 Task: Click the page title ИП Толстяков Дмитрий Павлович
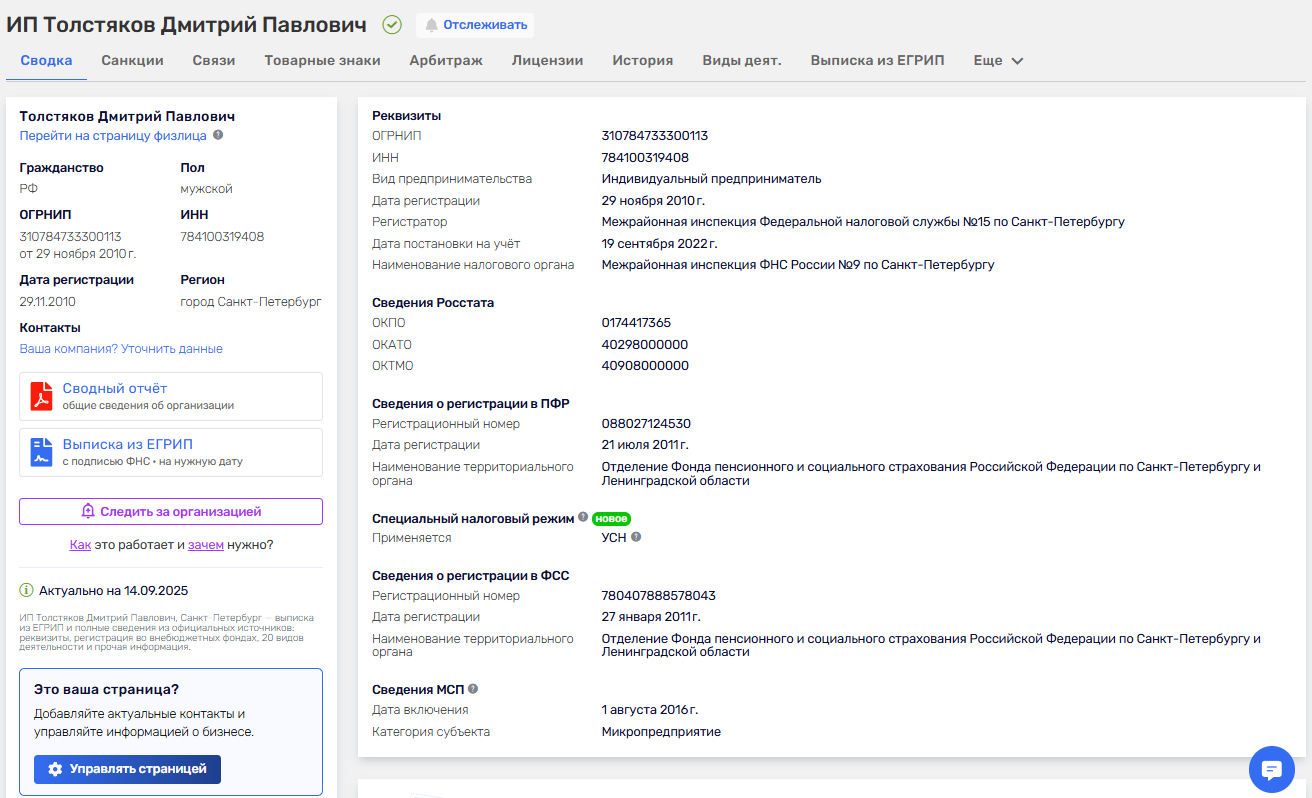(x=186, y=25)
